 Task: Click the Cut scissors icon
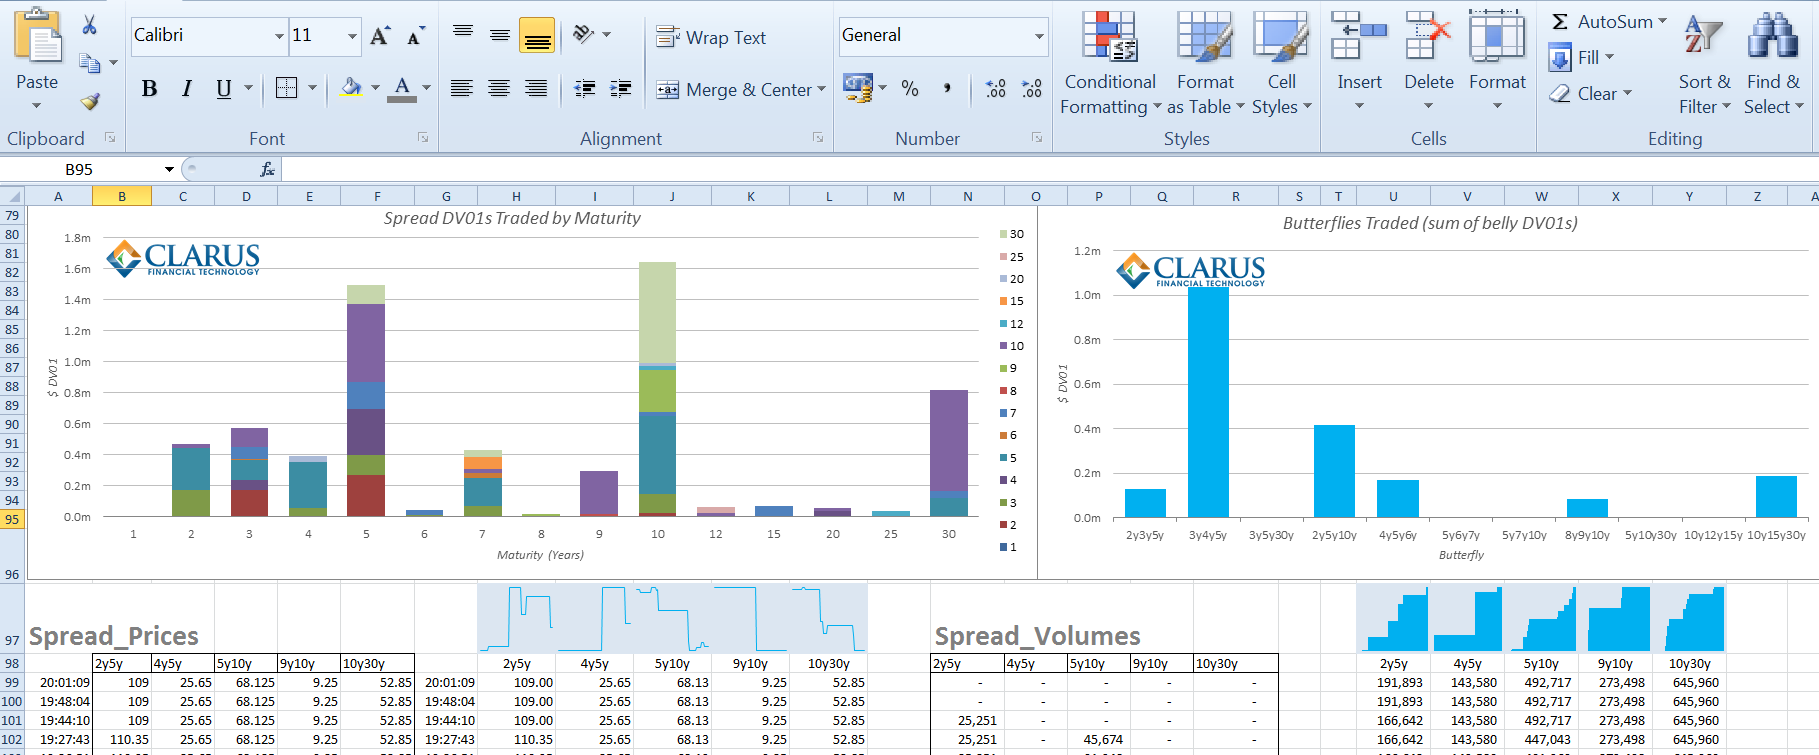[90, 25]
